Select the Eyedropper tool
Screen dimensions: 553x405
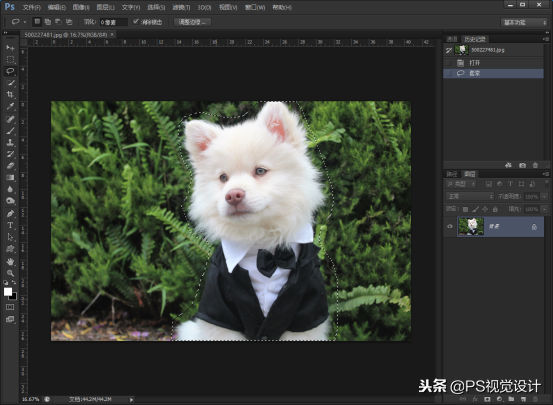(10, 106)
